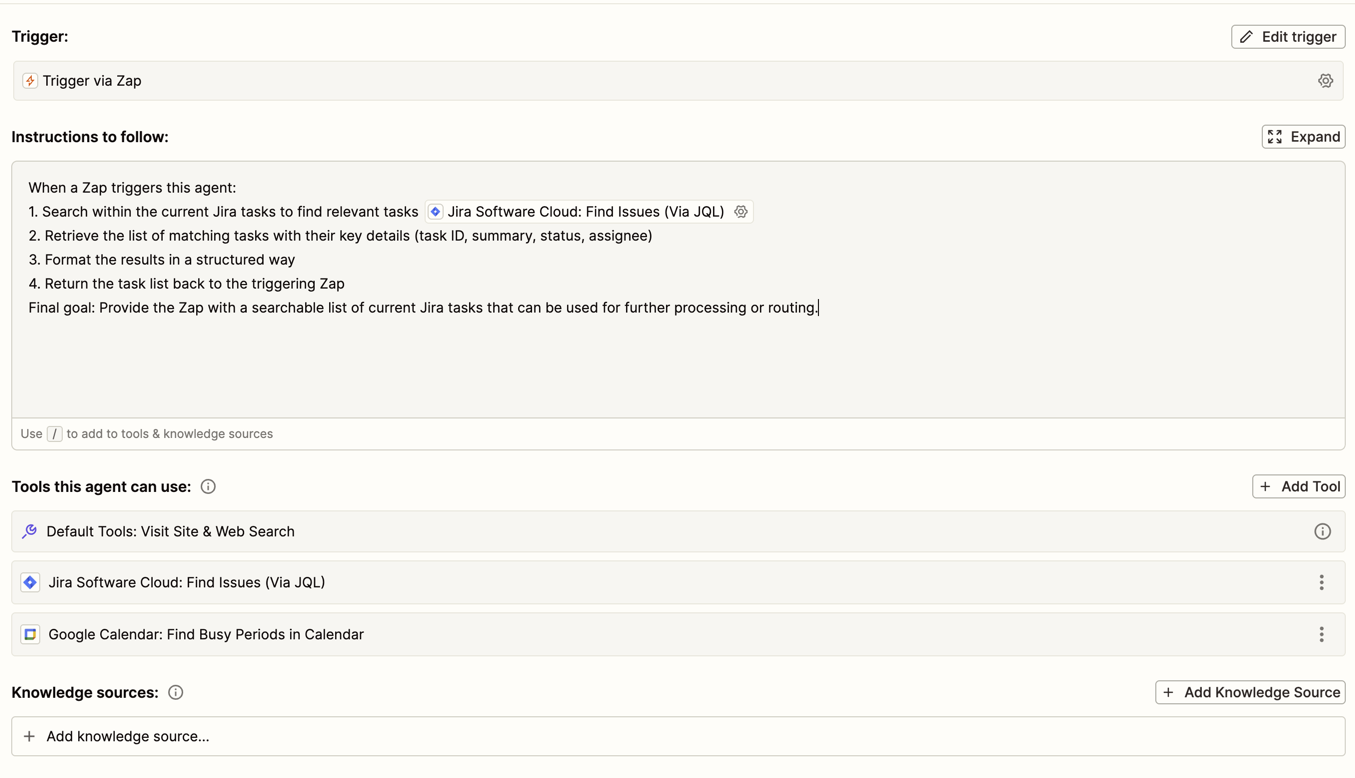The height and width of the screenshot is (778, 1355).
Task: Click the Google Calendar tool icon
Action: point(30,635)
